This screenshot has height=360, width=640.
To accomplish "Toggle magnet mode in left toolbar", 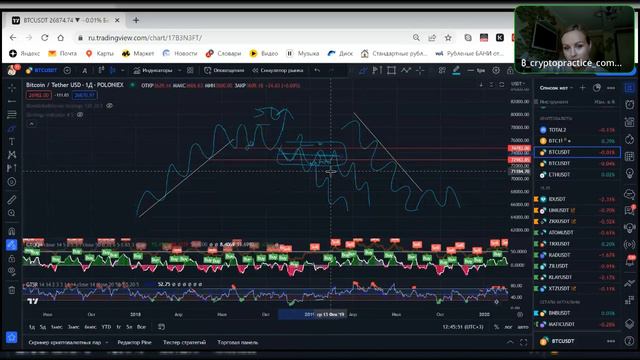I will 12,231.
